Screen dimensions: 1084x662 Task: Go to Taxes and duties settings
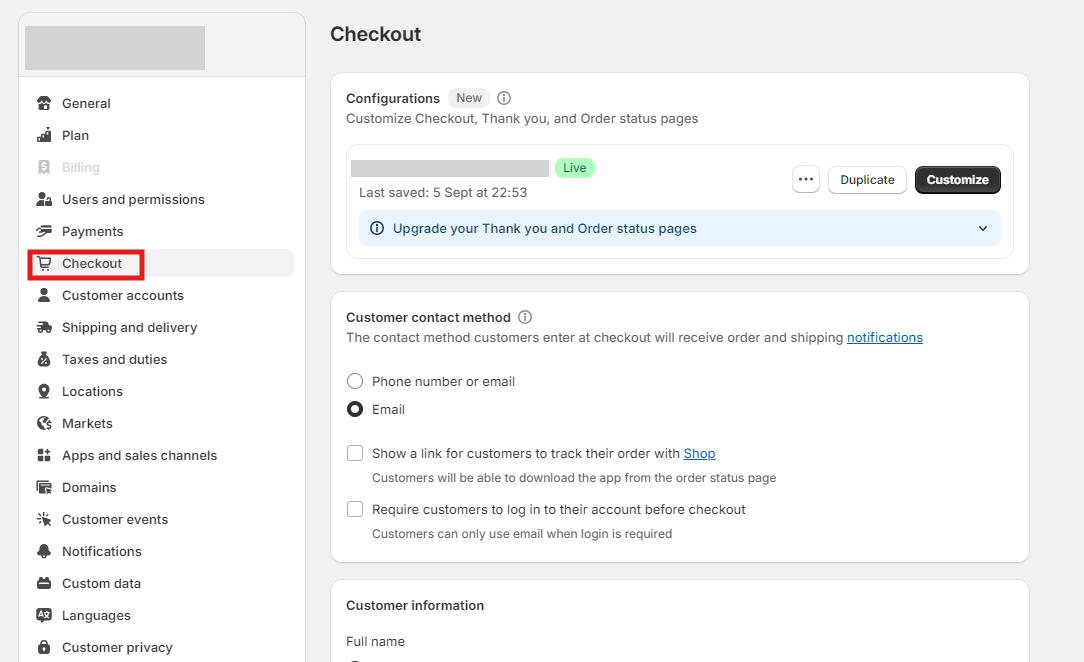(x=114, y=360)
